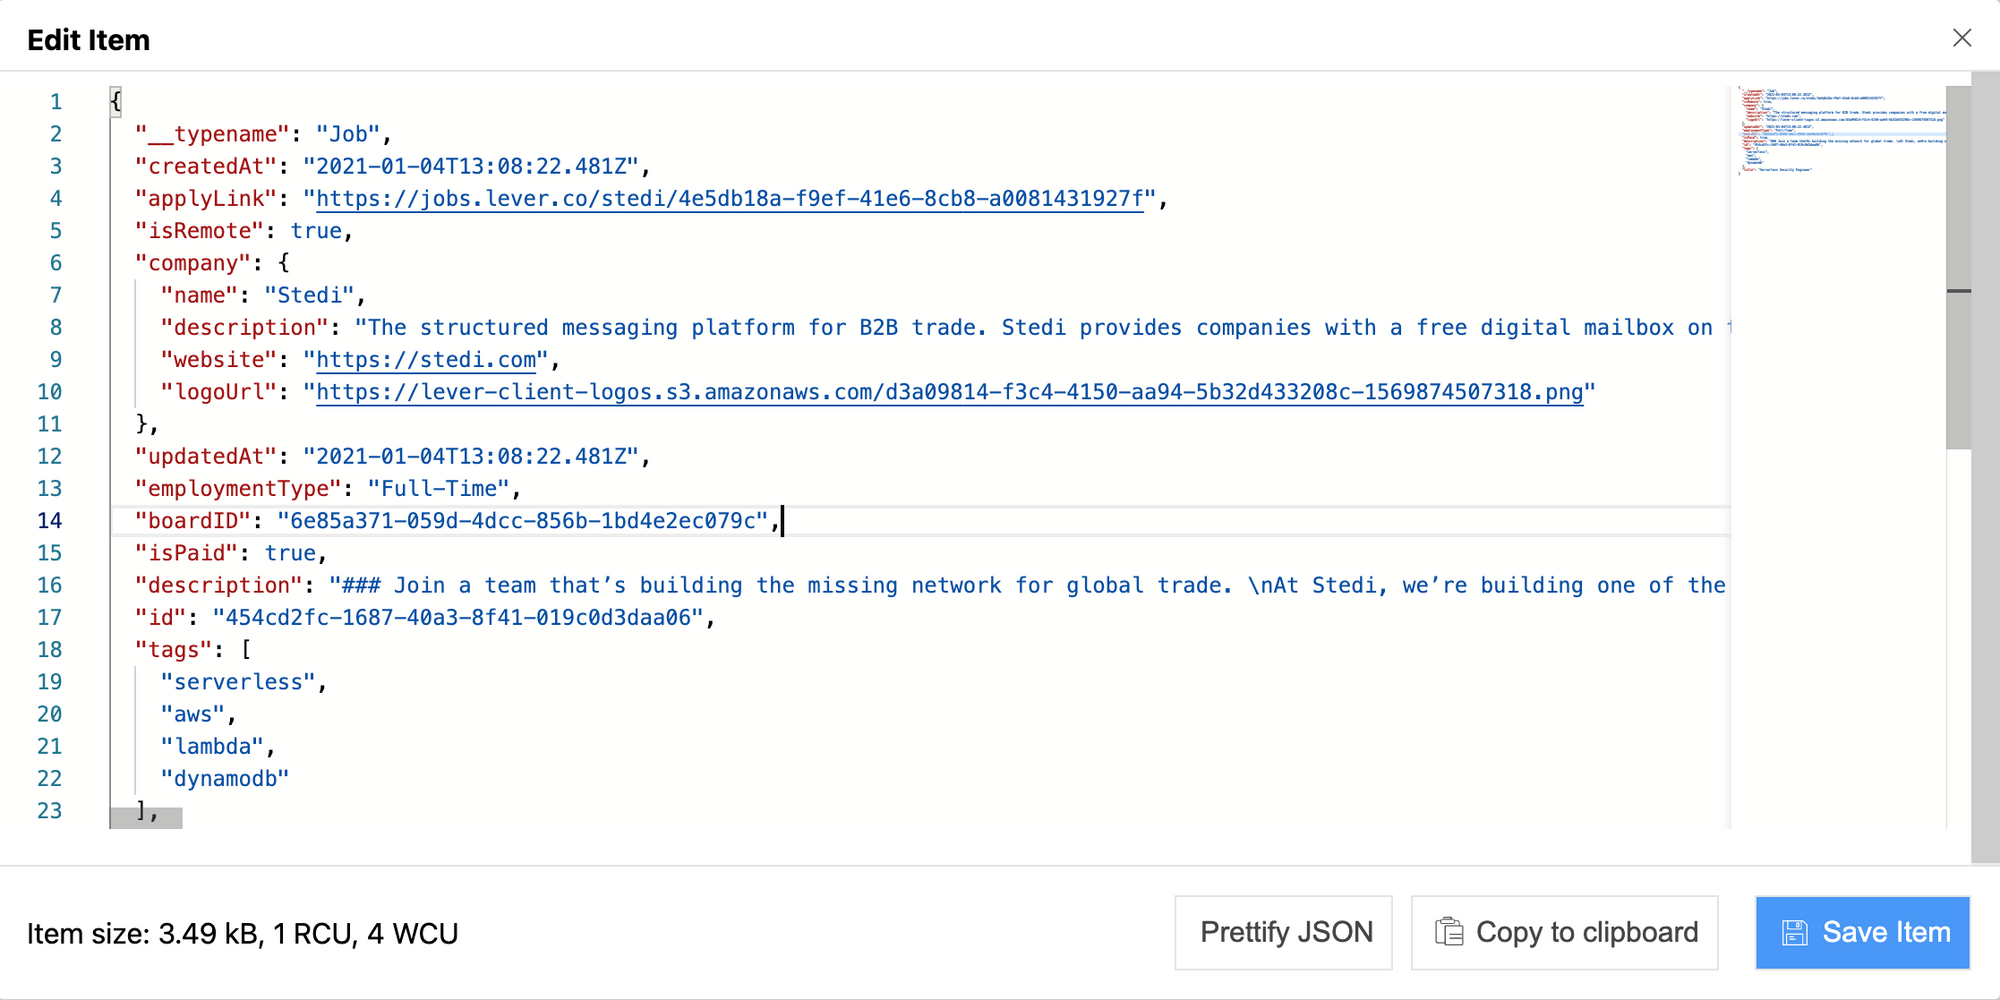Click the horizontal scrollbar below line 23
Image resolution: width=2000 pixels, height=1000 pixels.
[x=145, y=819]
